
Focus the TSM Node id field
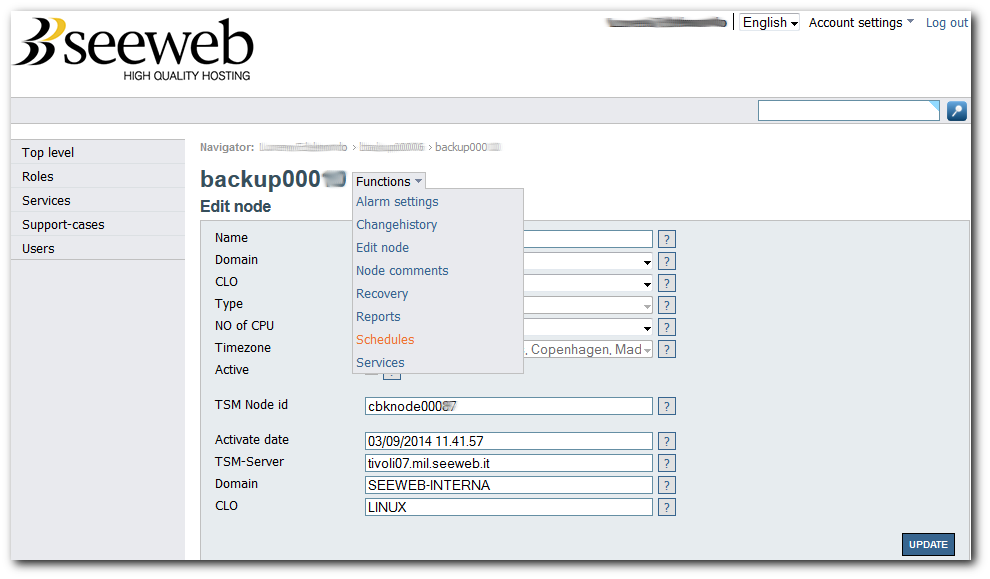pyautogui.click(x=509, y=407)
